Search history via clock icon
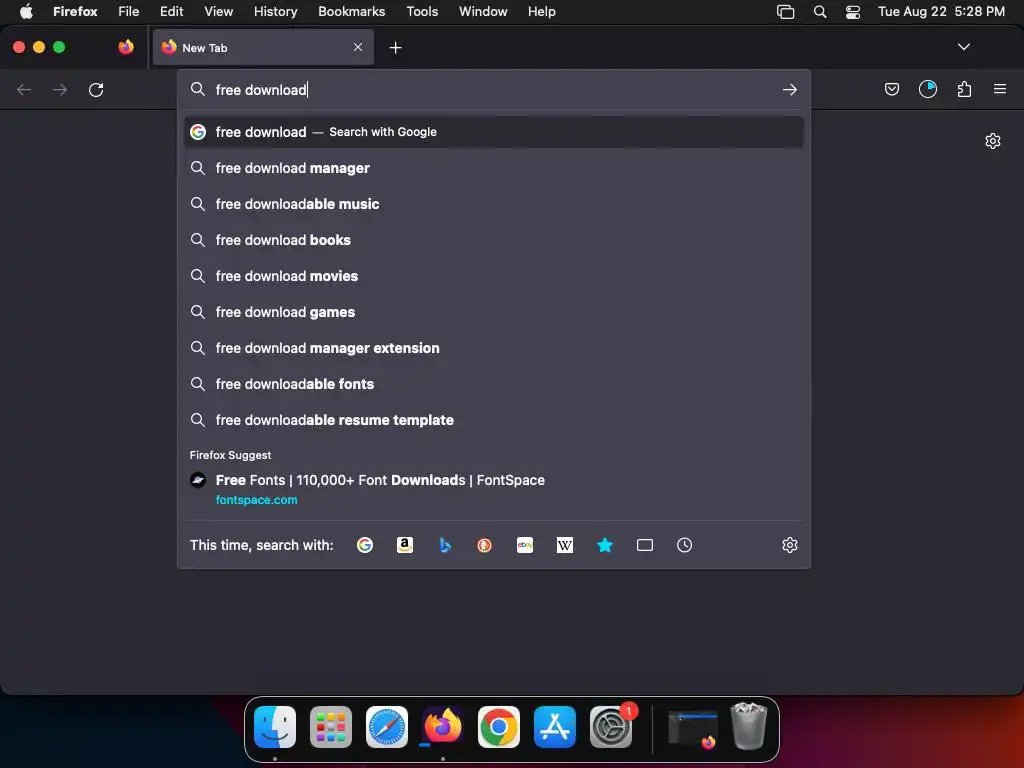Image resolution: width=1024 pixels, height=768 pixels. [x=684, y=545]
